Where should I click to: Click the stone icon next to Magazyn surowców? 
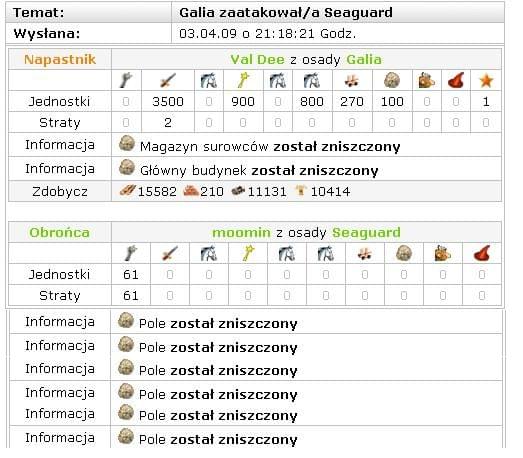pos(126,143)
